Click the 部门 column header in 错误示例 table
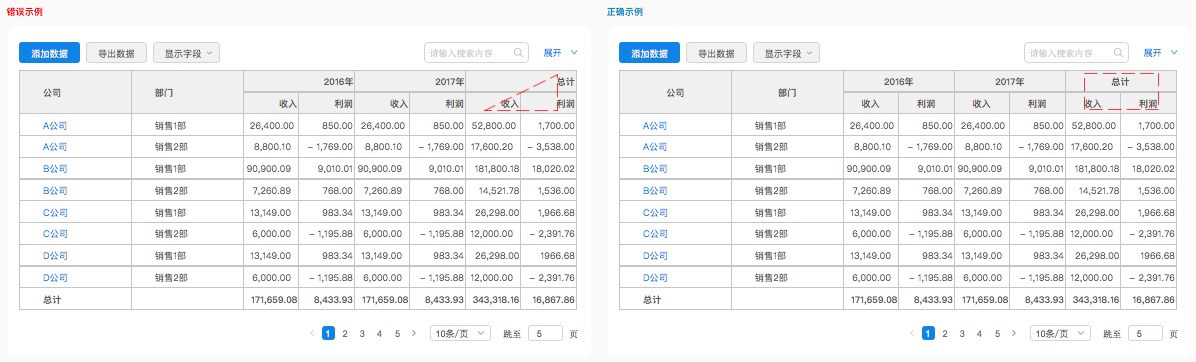1196x362 pixels. click(188, 92)
